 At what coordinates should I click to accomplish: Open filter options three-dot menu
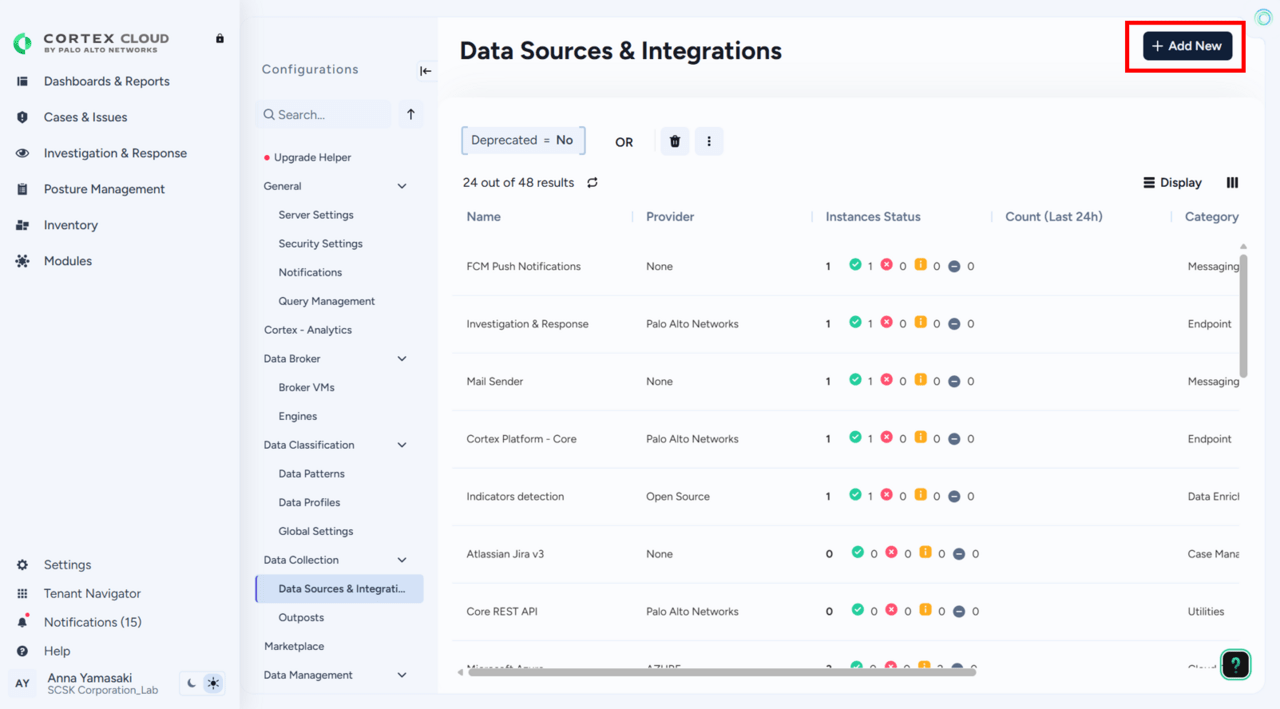click(x=709, y=141)
